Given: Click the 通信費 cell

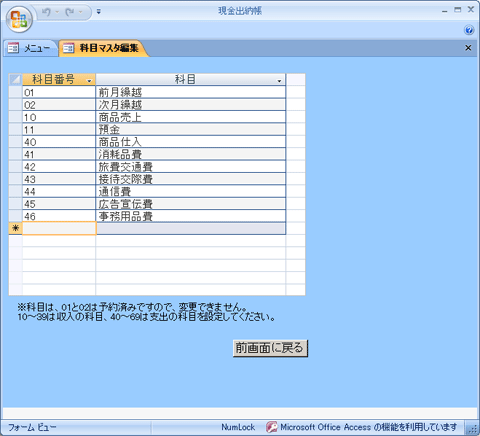Looking at the screenshot, I should [191, 191].
